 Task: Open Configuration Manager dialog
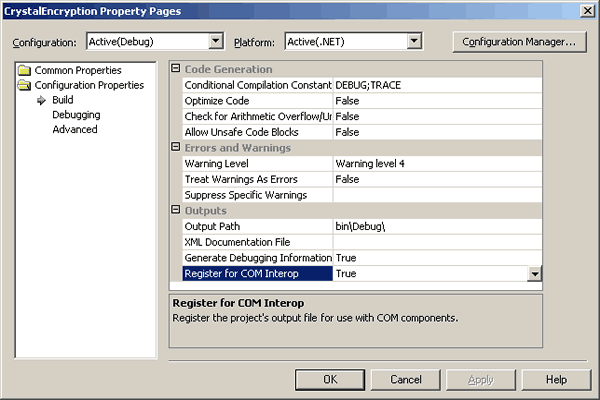pyautogui.click(x=519, y=42)
